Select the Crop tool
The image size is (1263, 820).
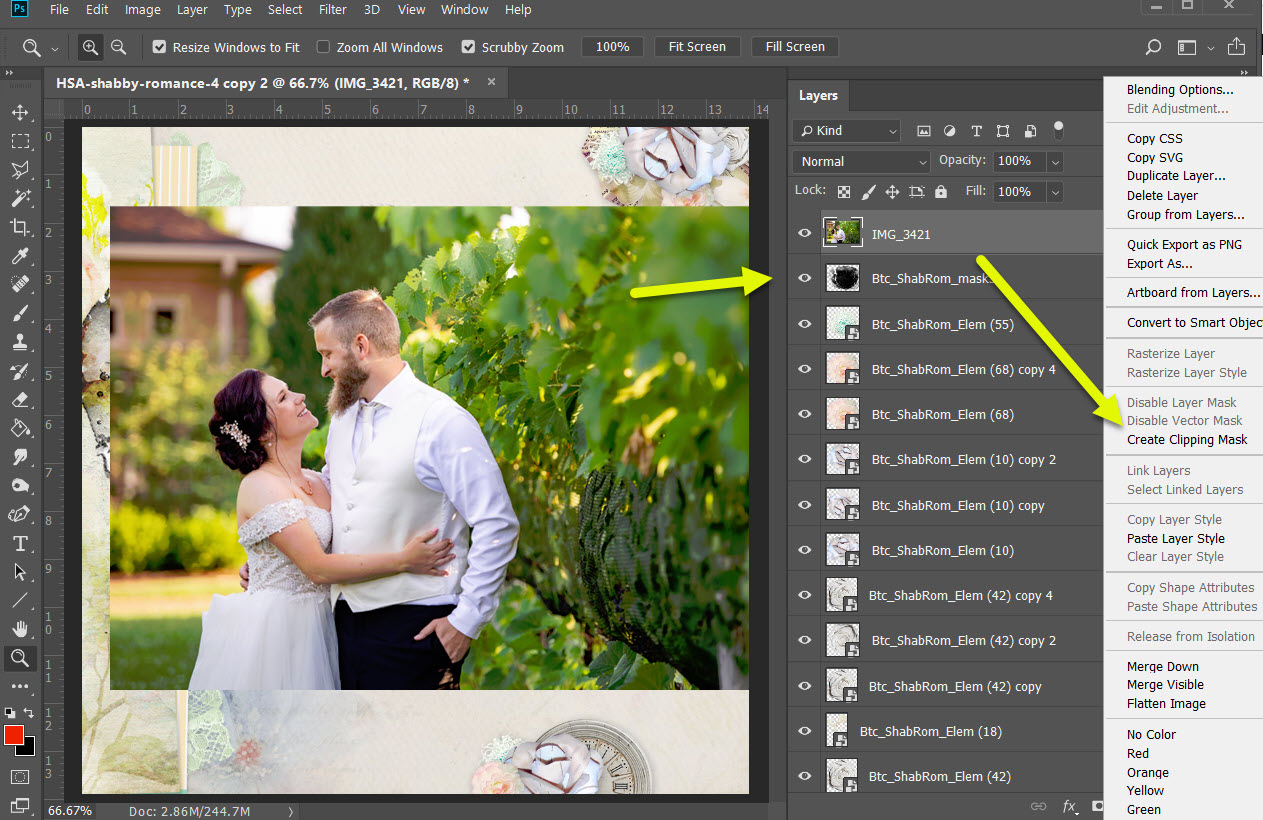pos(20,227)
